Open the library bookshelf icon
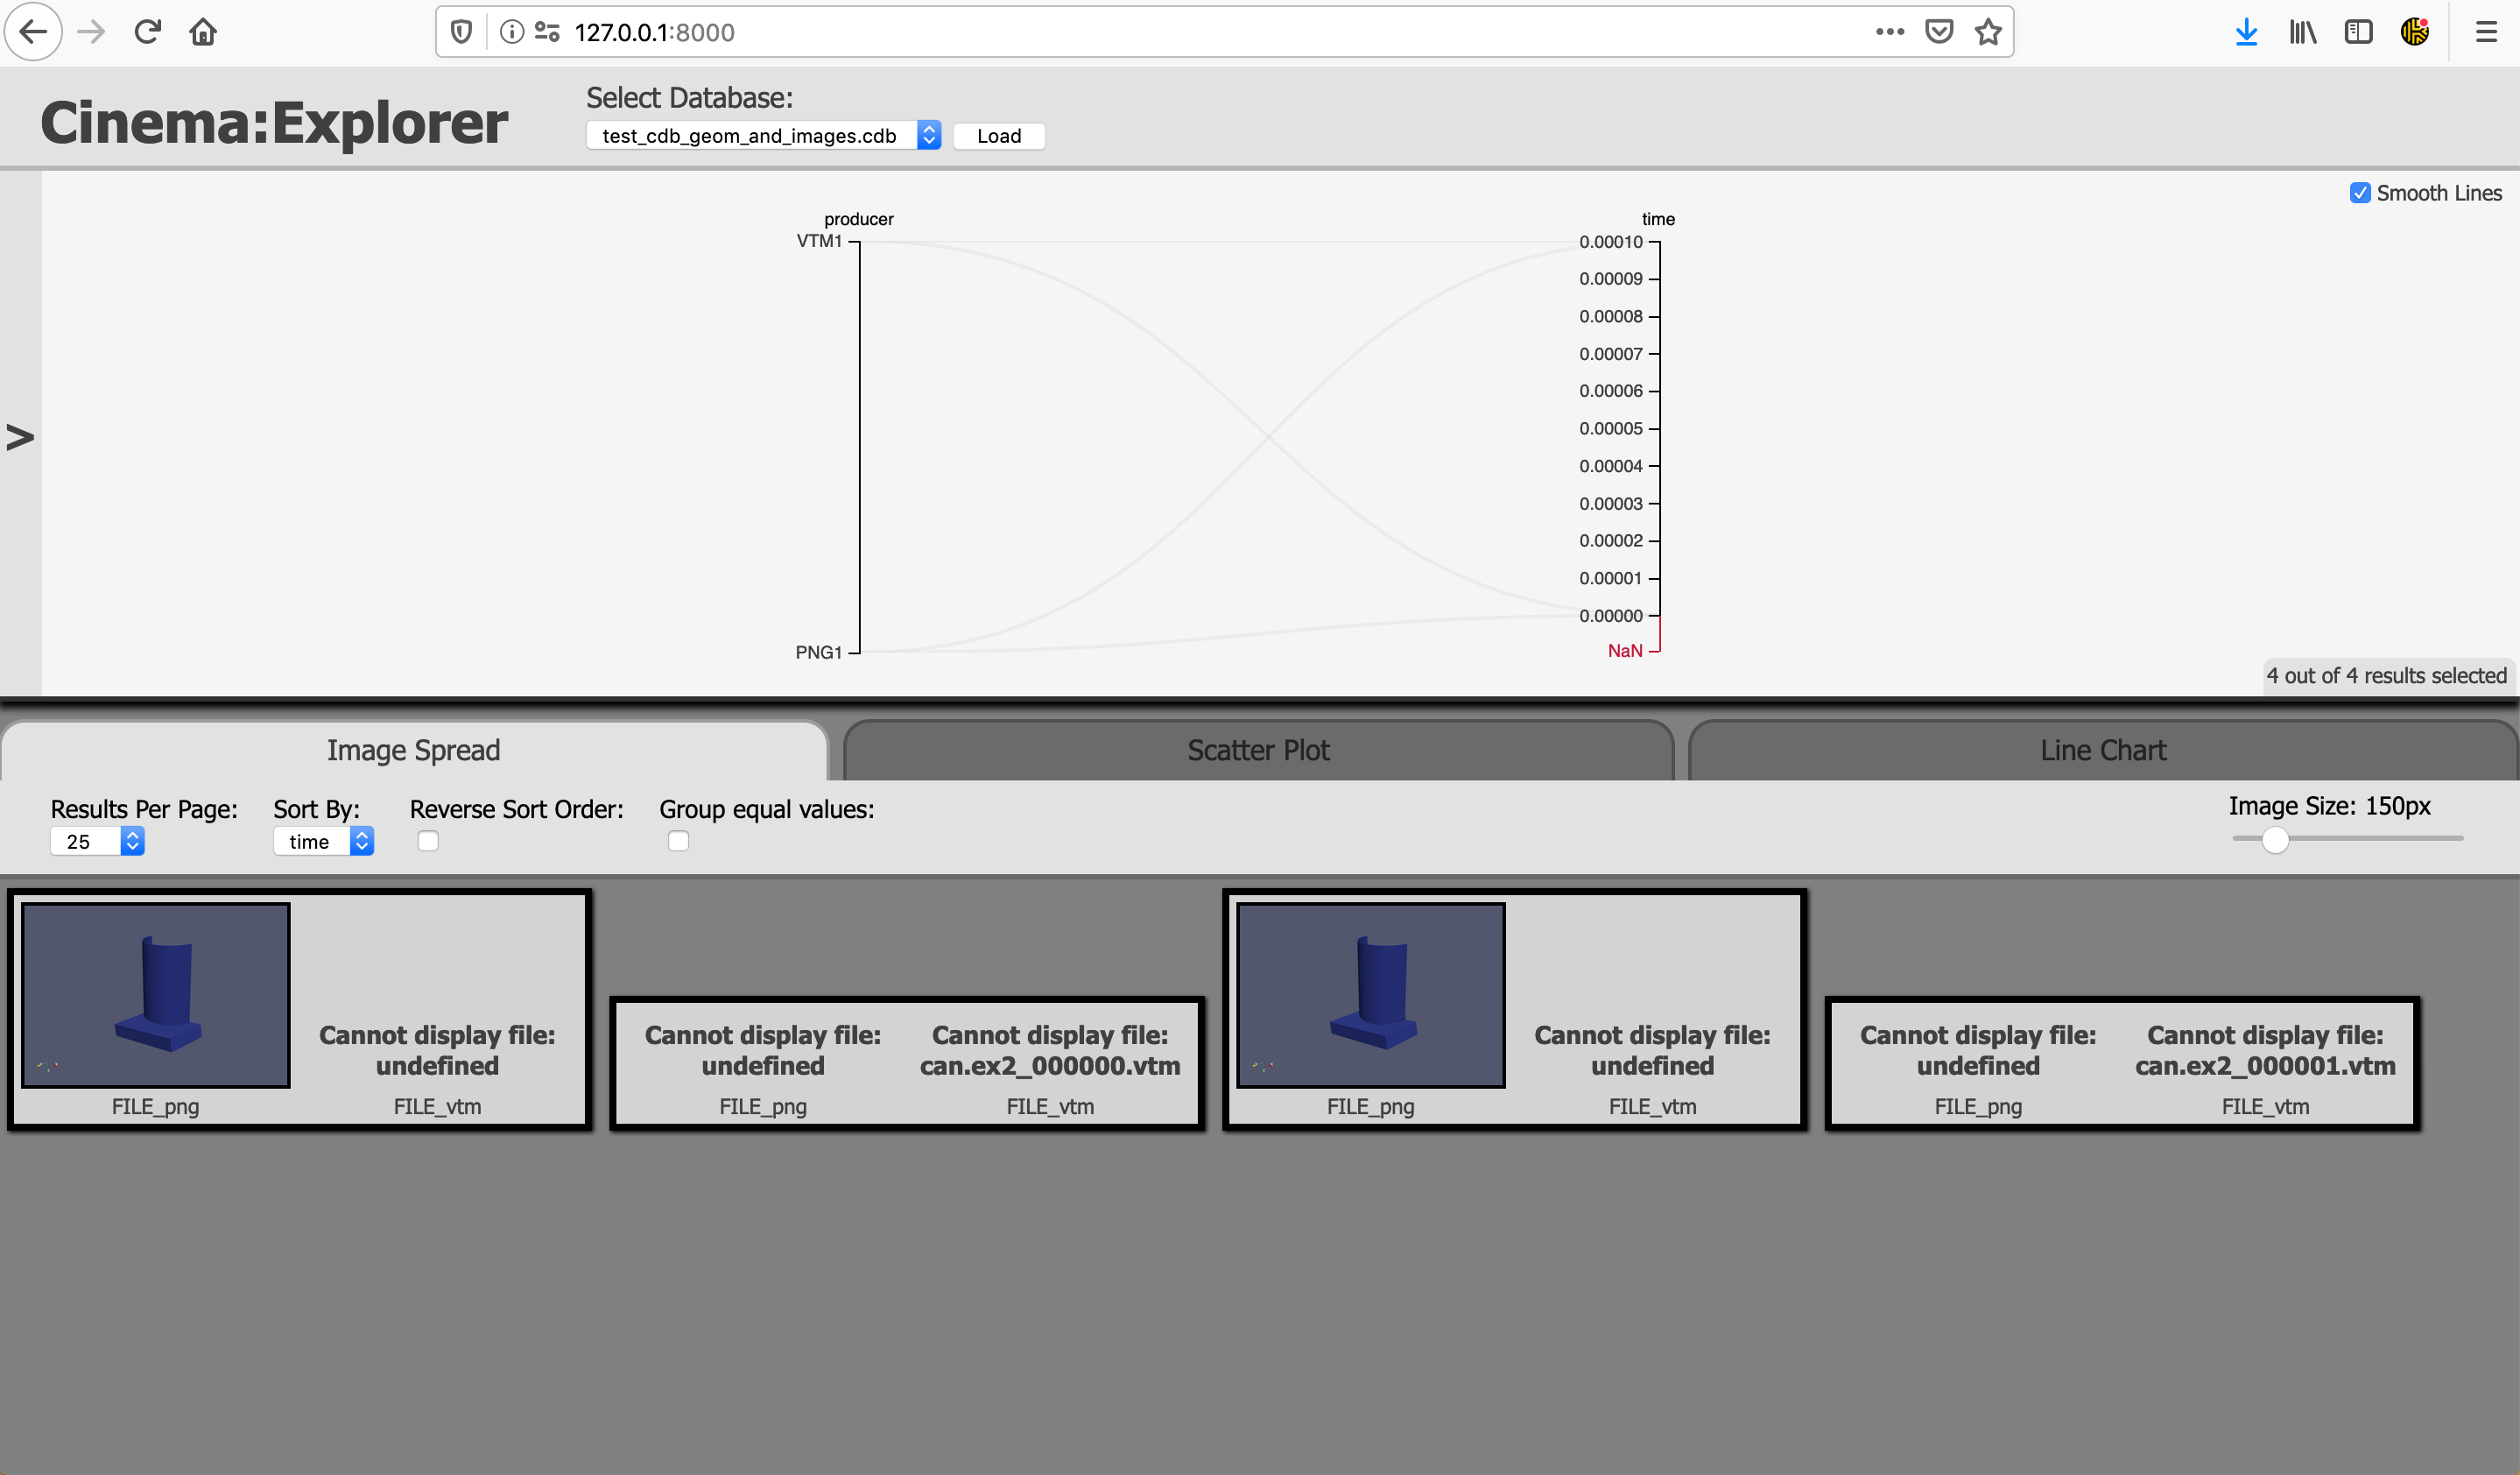The width and height of the screenshot is (2520, 1475). click(x=2302, y=32)
